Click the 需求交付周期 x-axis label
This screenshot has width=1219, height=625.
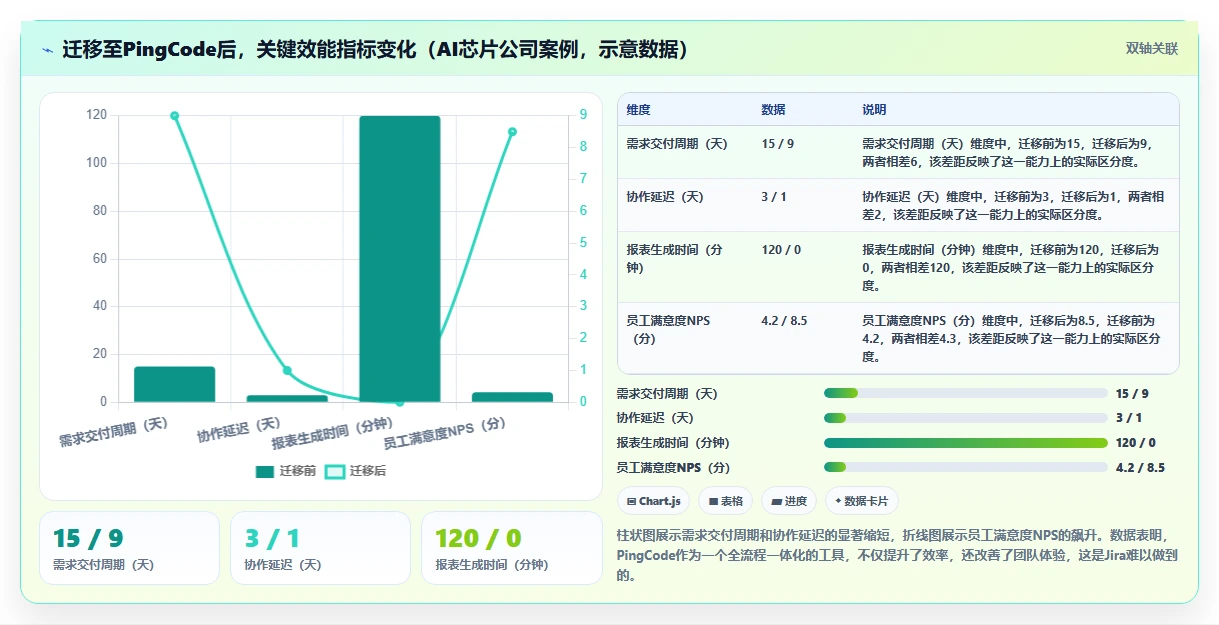(x=113, y=432)
